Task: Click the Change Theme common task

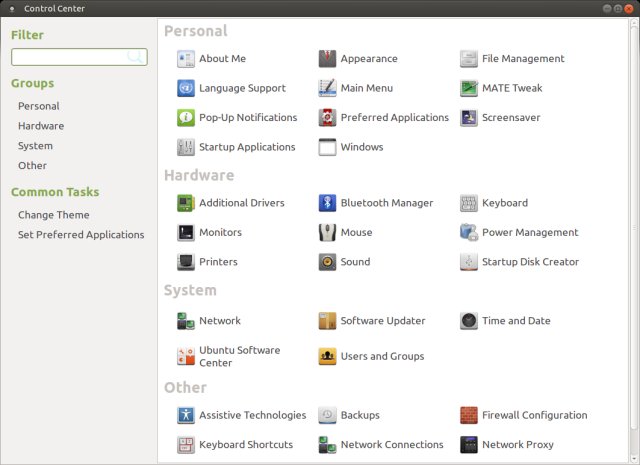Action: [x=54, y=215]
